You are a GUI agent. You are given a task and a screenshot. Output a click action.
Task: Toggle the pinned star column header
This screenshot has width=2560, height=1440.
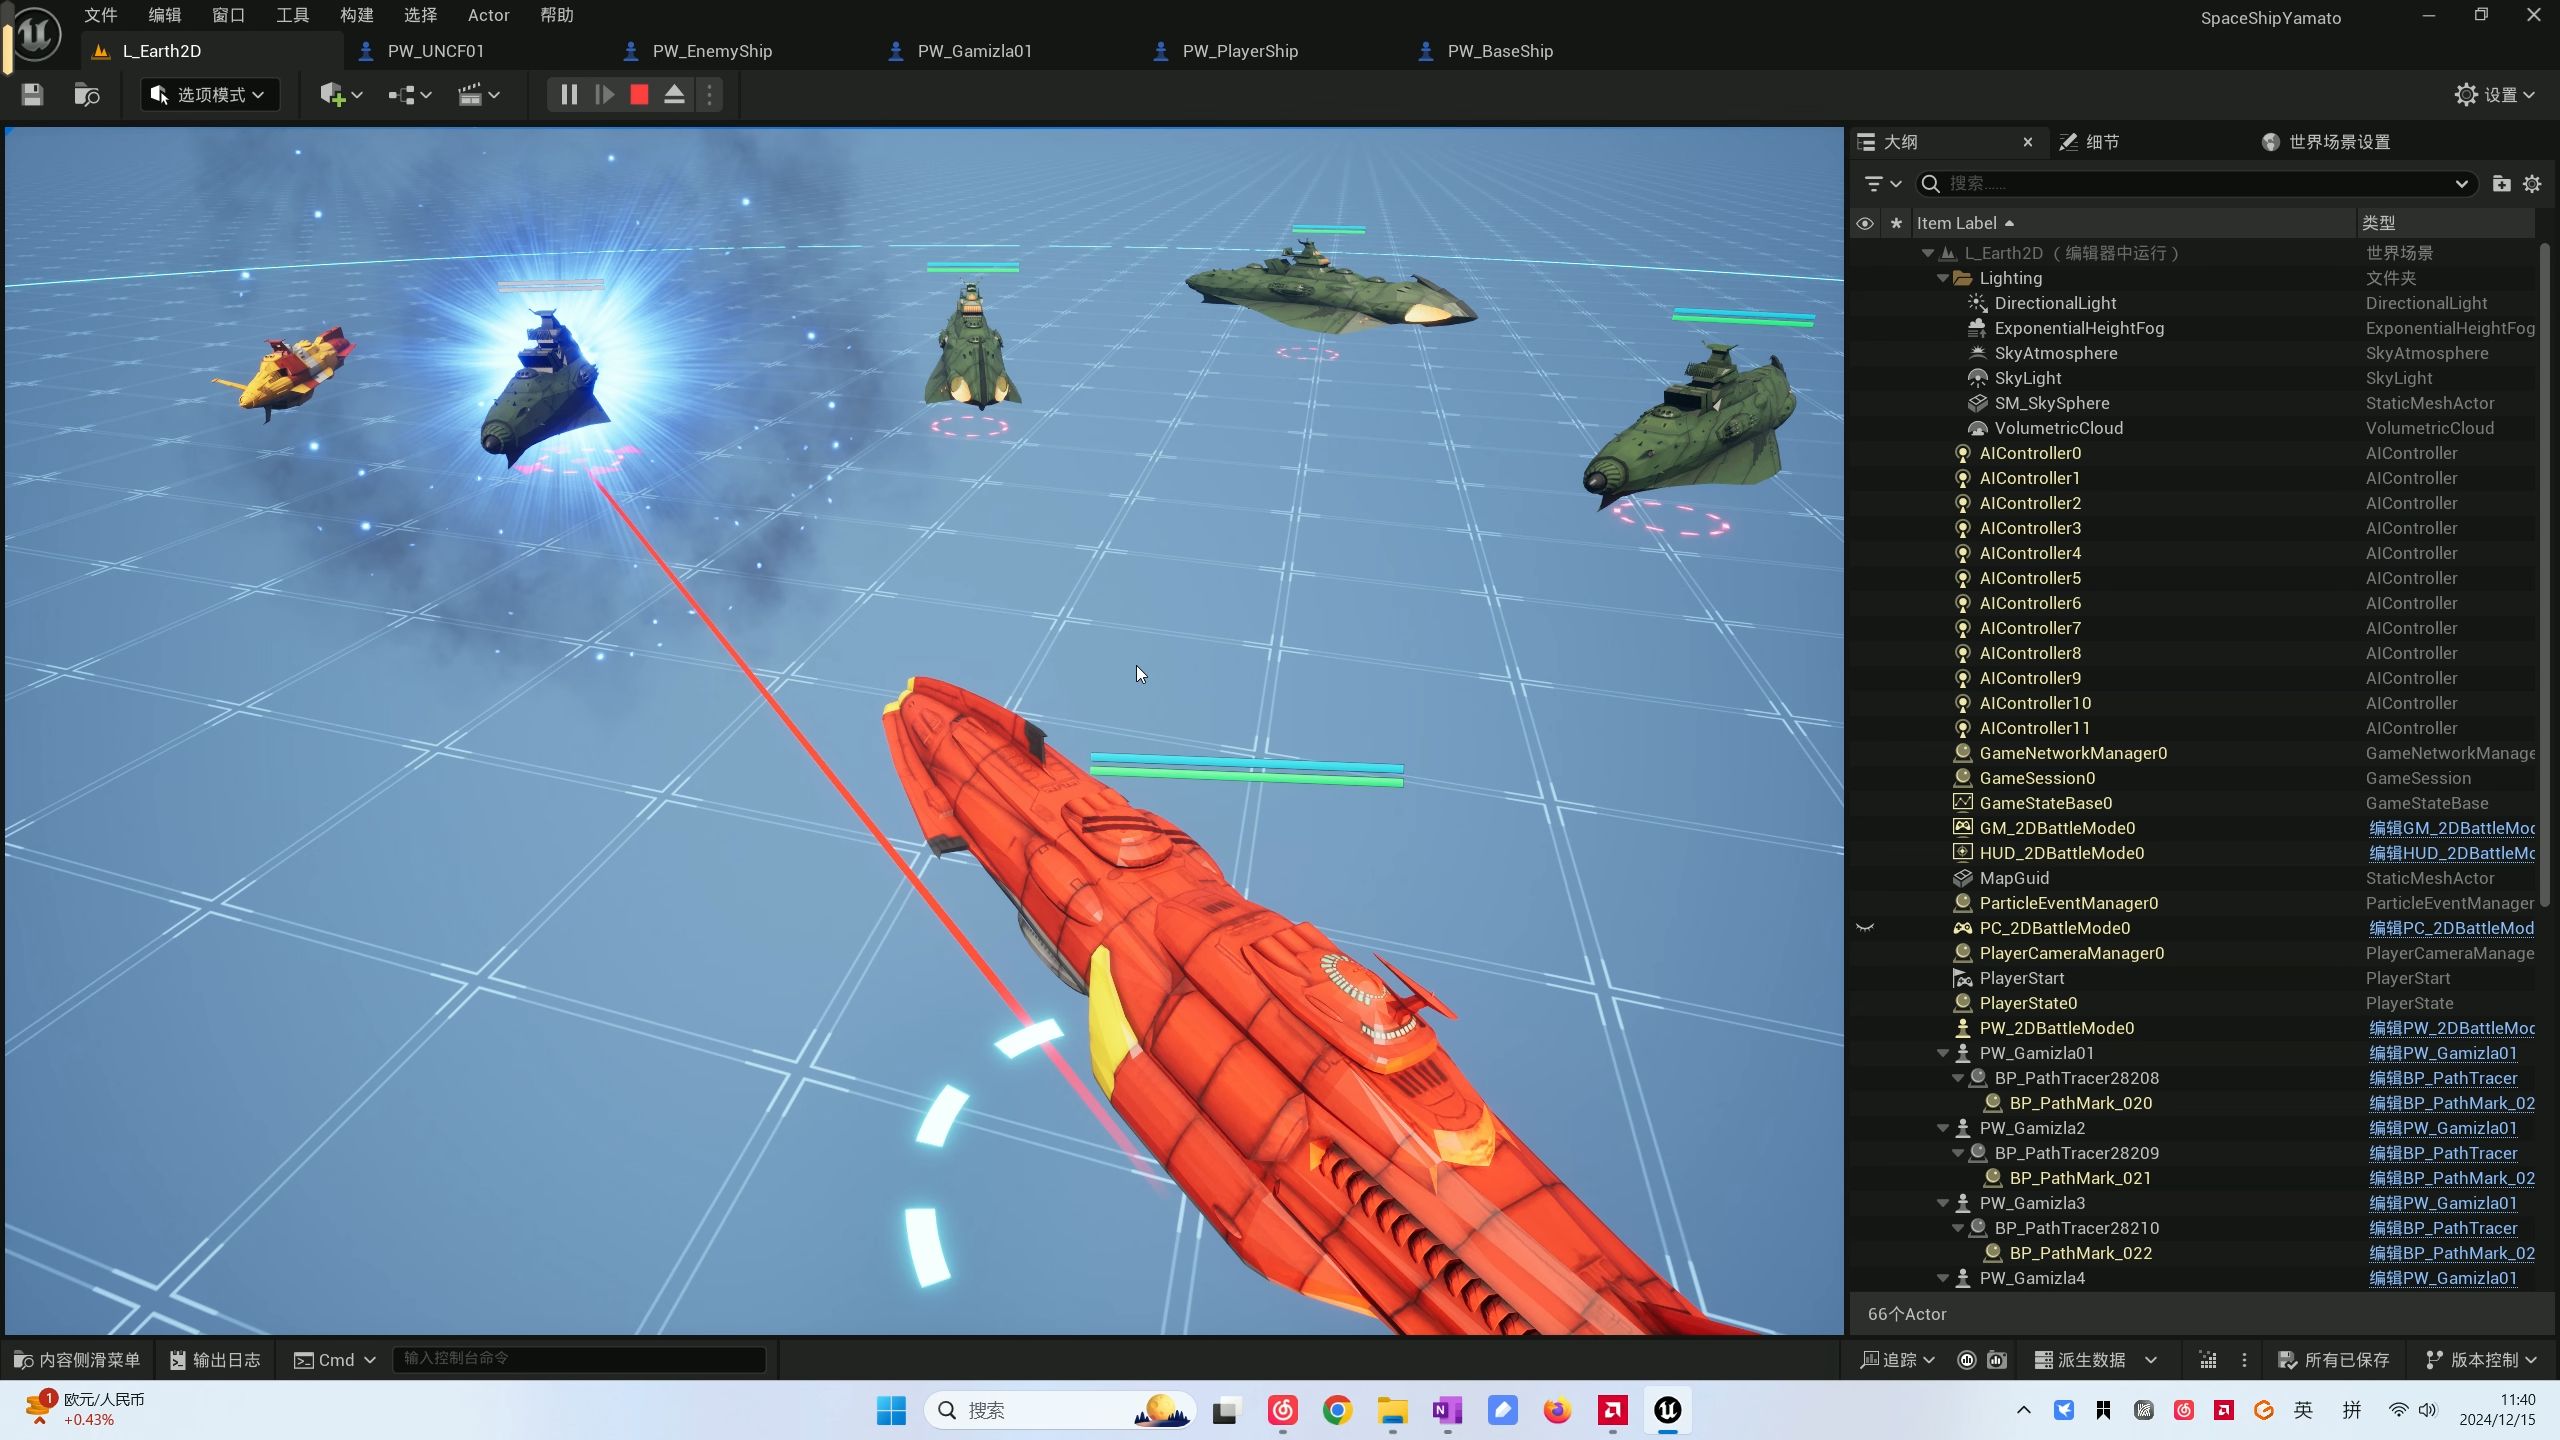(x=1896, y=223)
